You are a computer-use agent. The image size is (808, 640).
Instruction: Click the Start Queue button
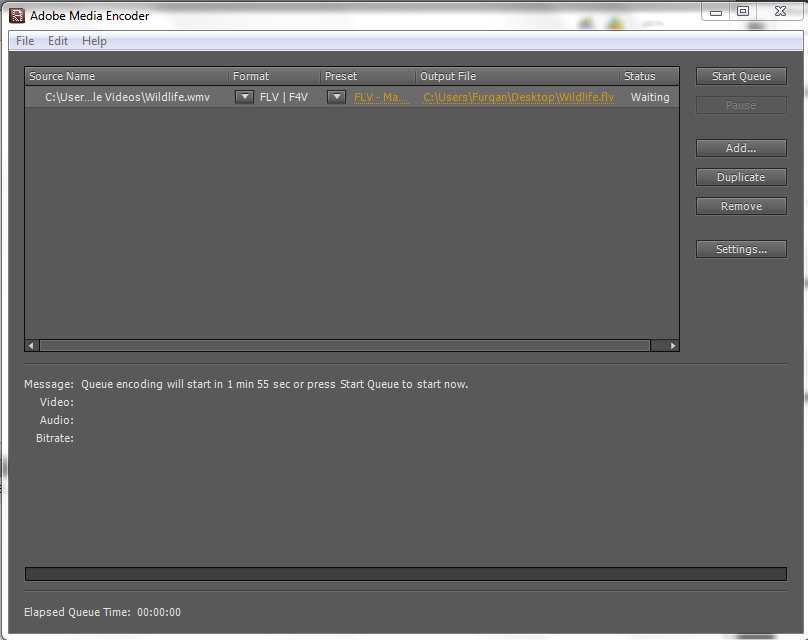coord(741,76)
